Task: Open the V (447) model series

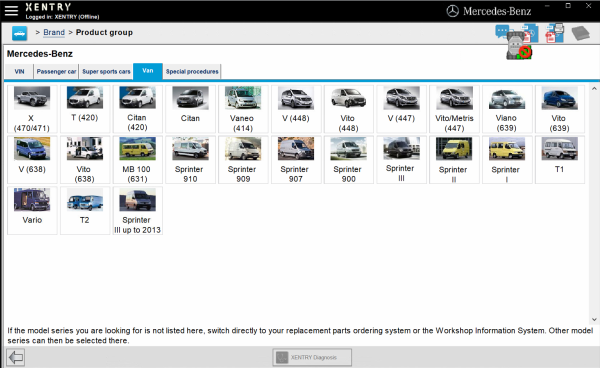Action: (401, 109)
